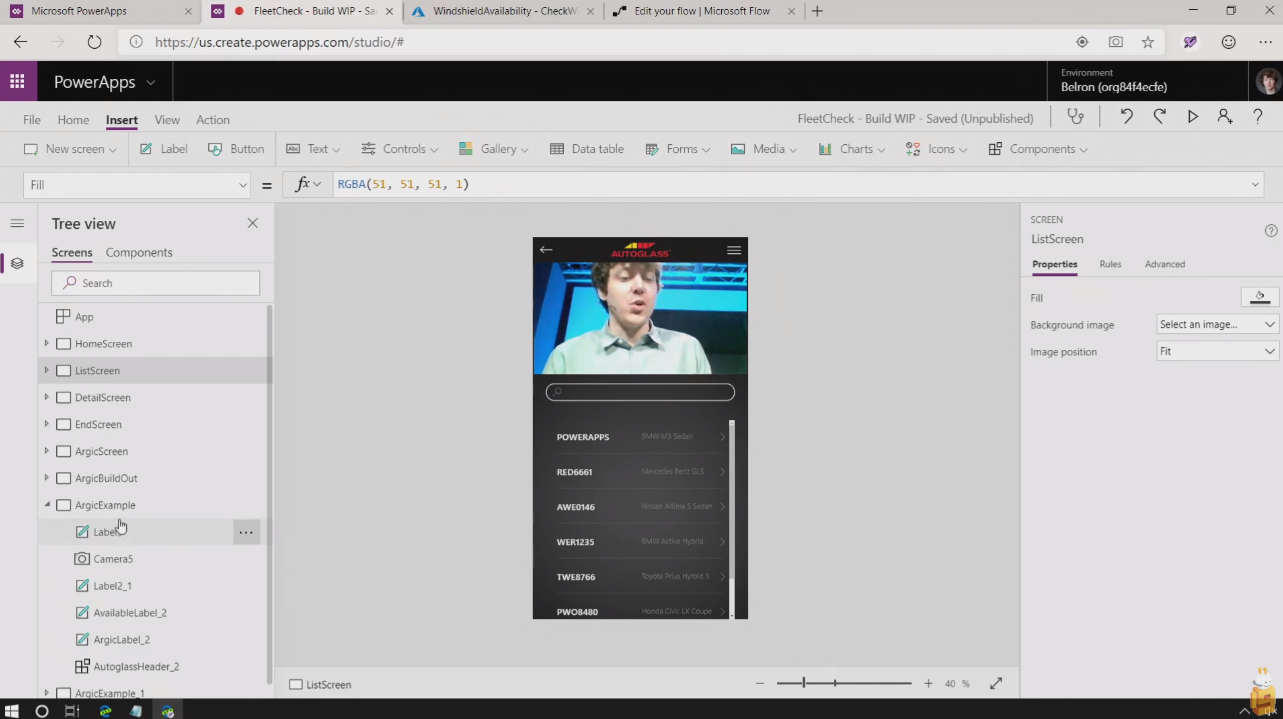Preview the app with play icon
1283x719 pixels.
coord(1192,117)
